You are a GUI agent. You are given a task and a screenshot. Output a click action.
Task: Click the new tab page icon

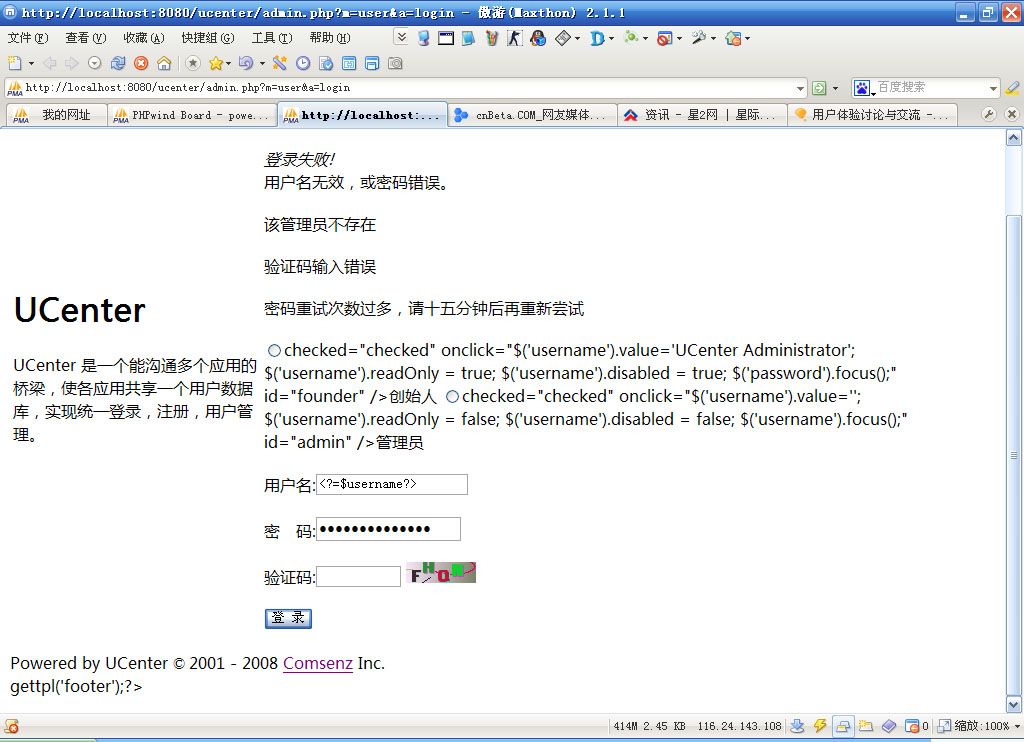point(14,63)
